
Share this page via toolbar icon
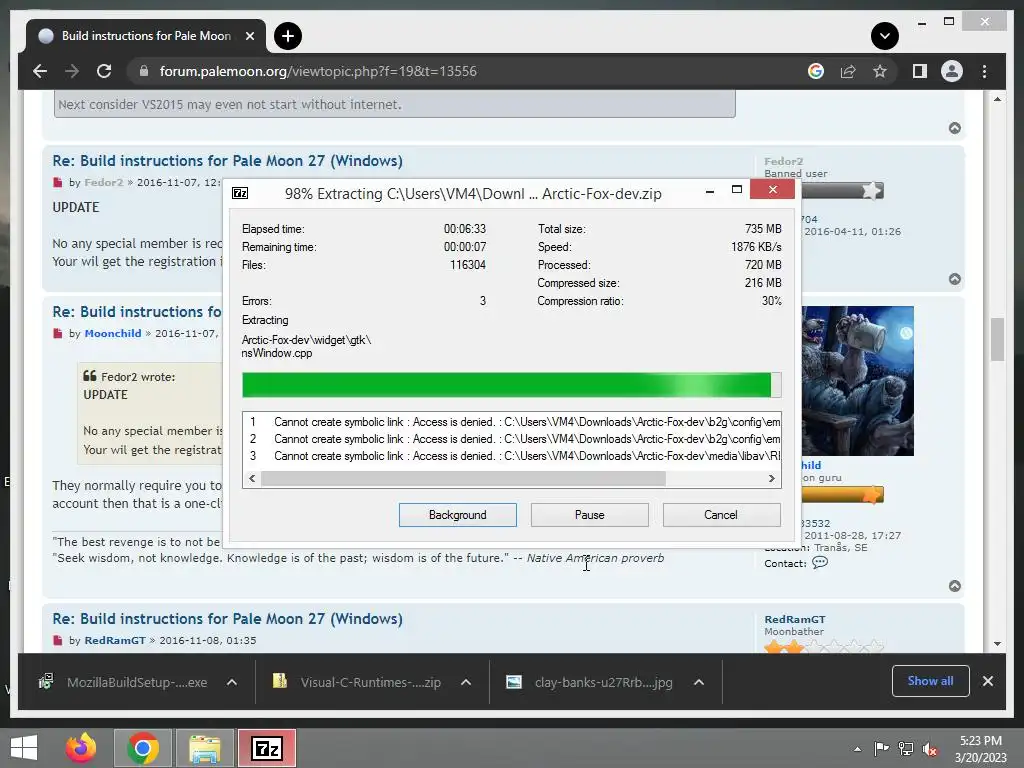coord(848,71)
